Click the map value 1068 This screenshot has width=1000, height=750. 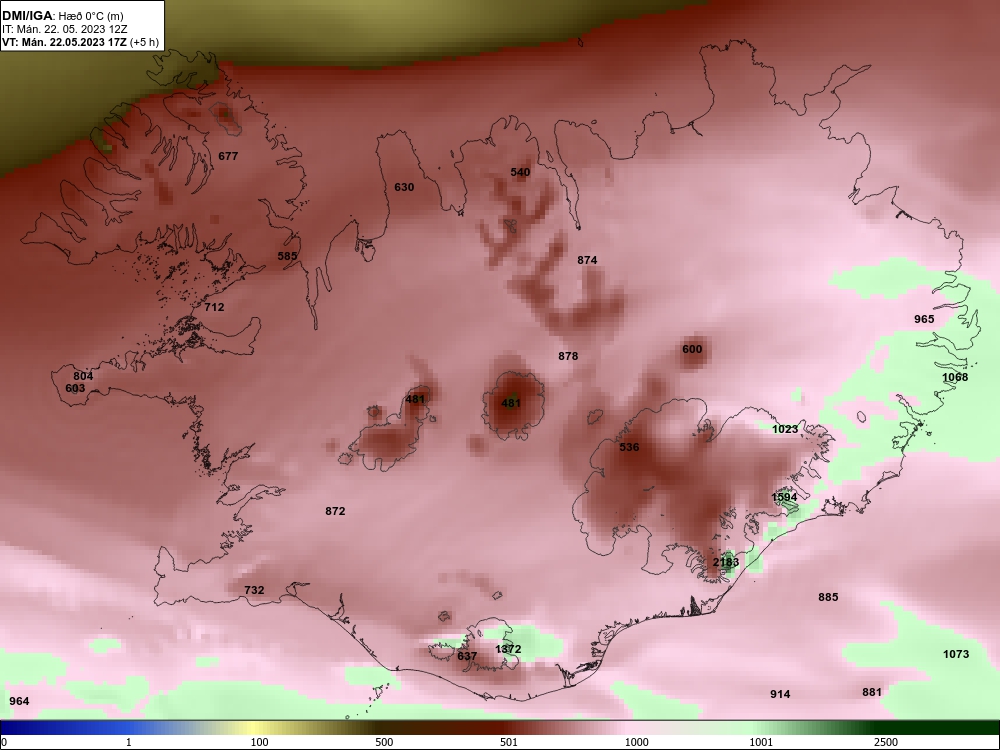pyautogui.click(x=955, y=377)
